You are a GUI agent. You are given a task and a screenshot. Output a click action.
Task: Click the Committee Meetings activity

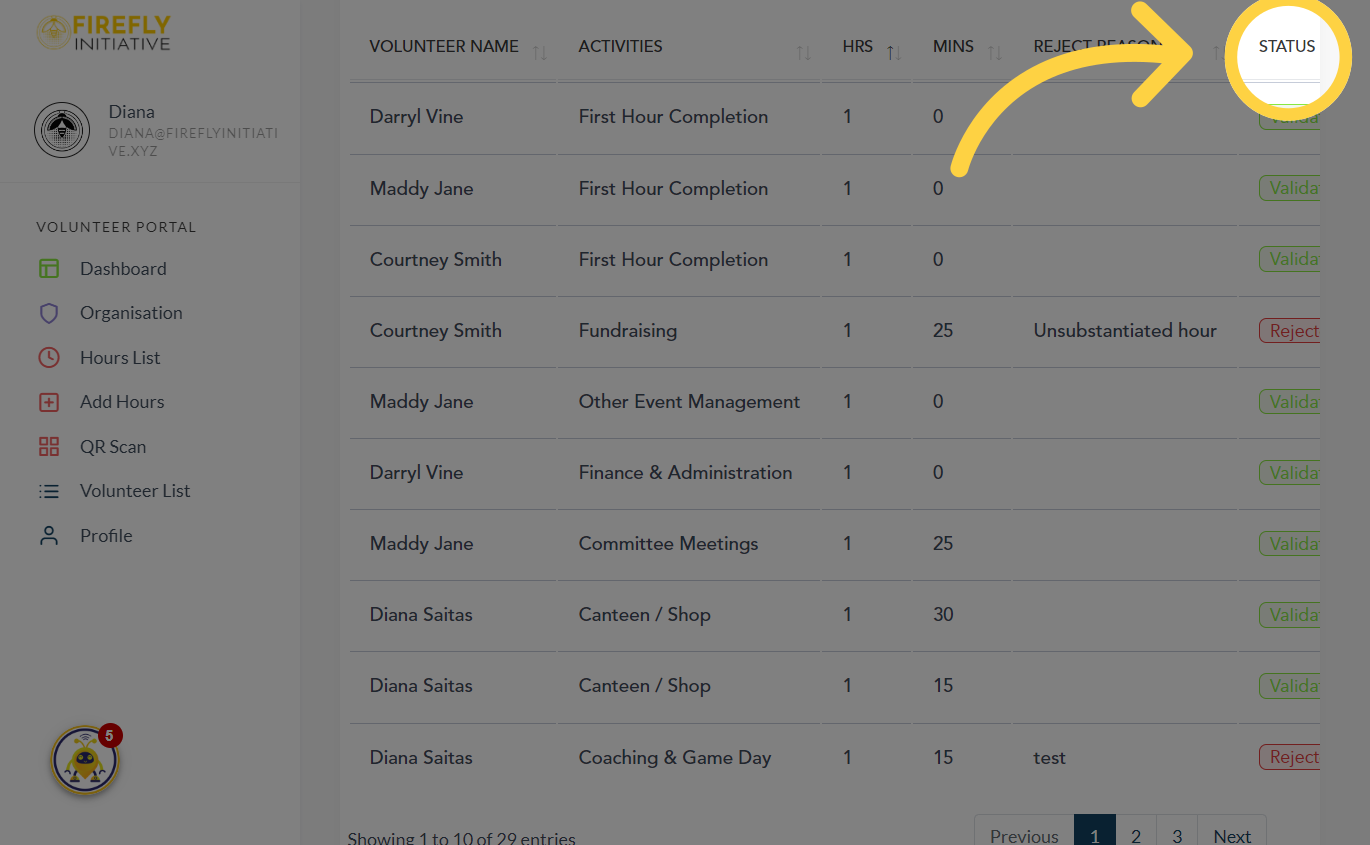coord(669,544)
